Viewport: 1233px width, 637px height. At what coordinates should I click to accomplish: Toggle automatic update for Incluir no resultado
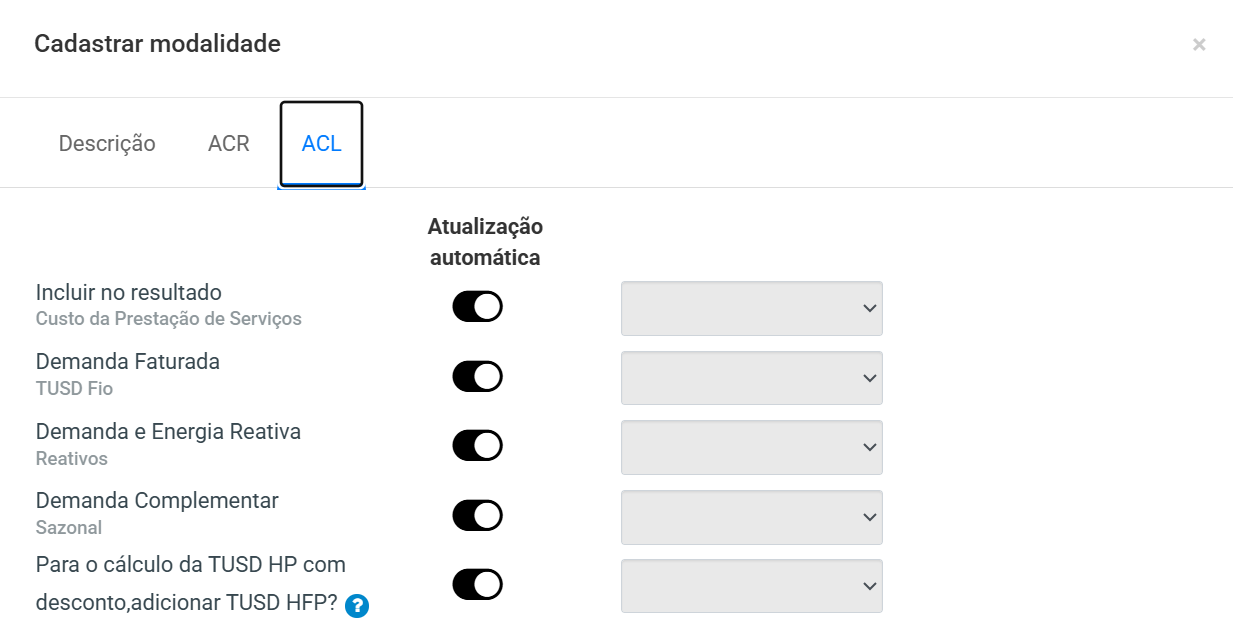477,307
